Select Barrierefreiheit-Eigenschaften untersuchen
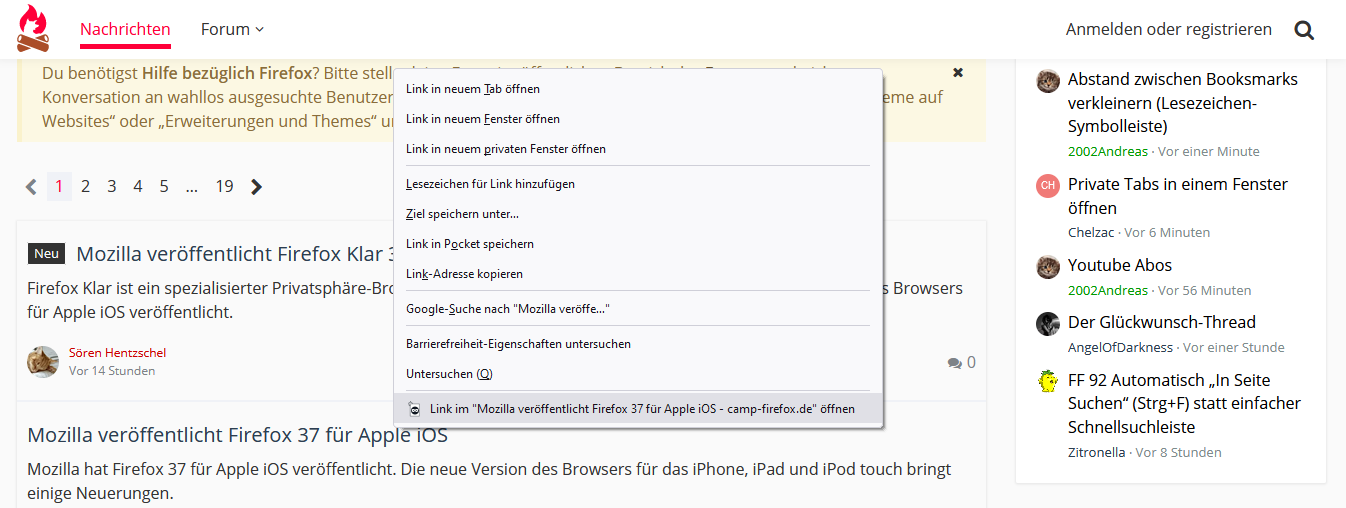Screen dimensions: 1346x508 638,344
